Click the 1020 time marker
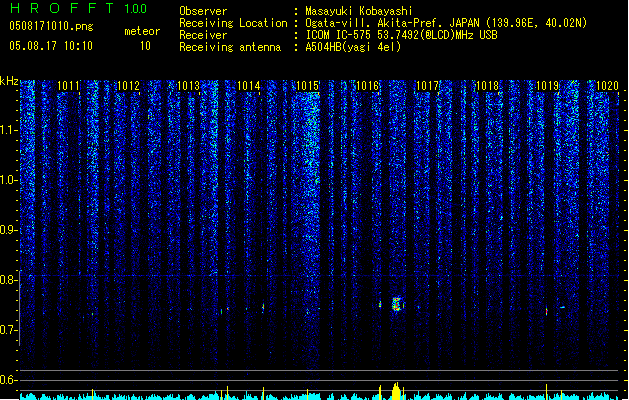The width and height of the screenshot is (629, 400). pyautogui.click(x=607, y=86)
